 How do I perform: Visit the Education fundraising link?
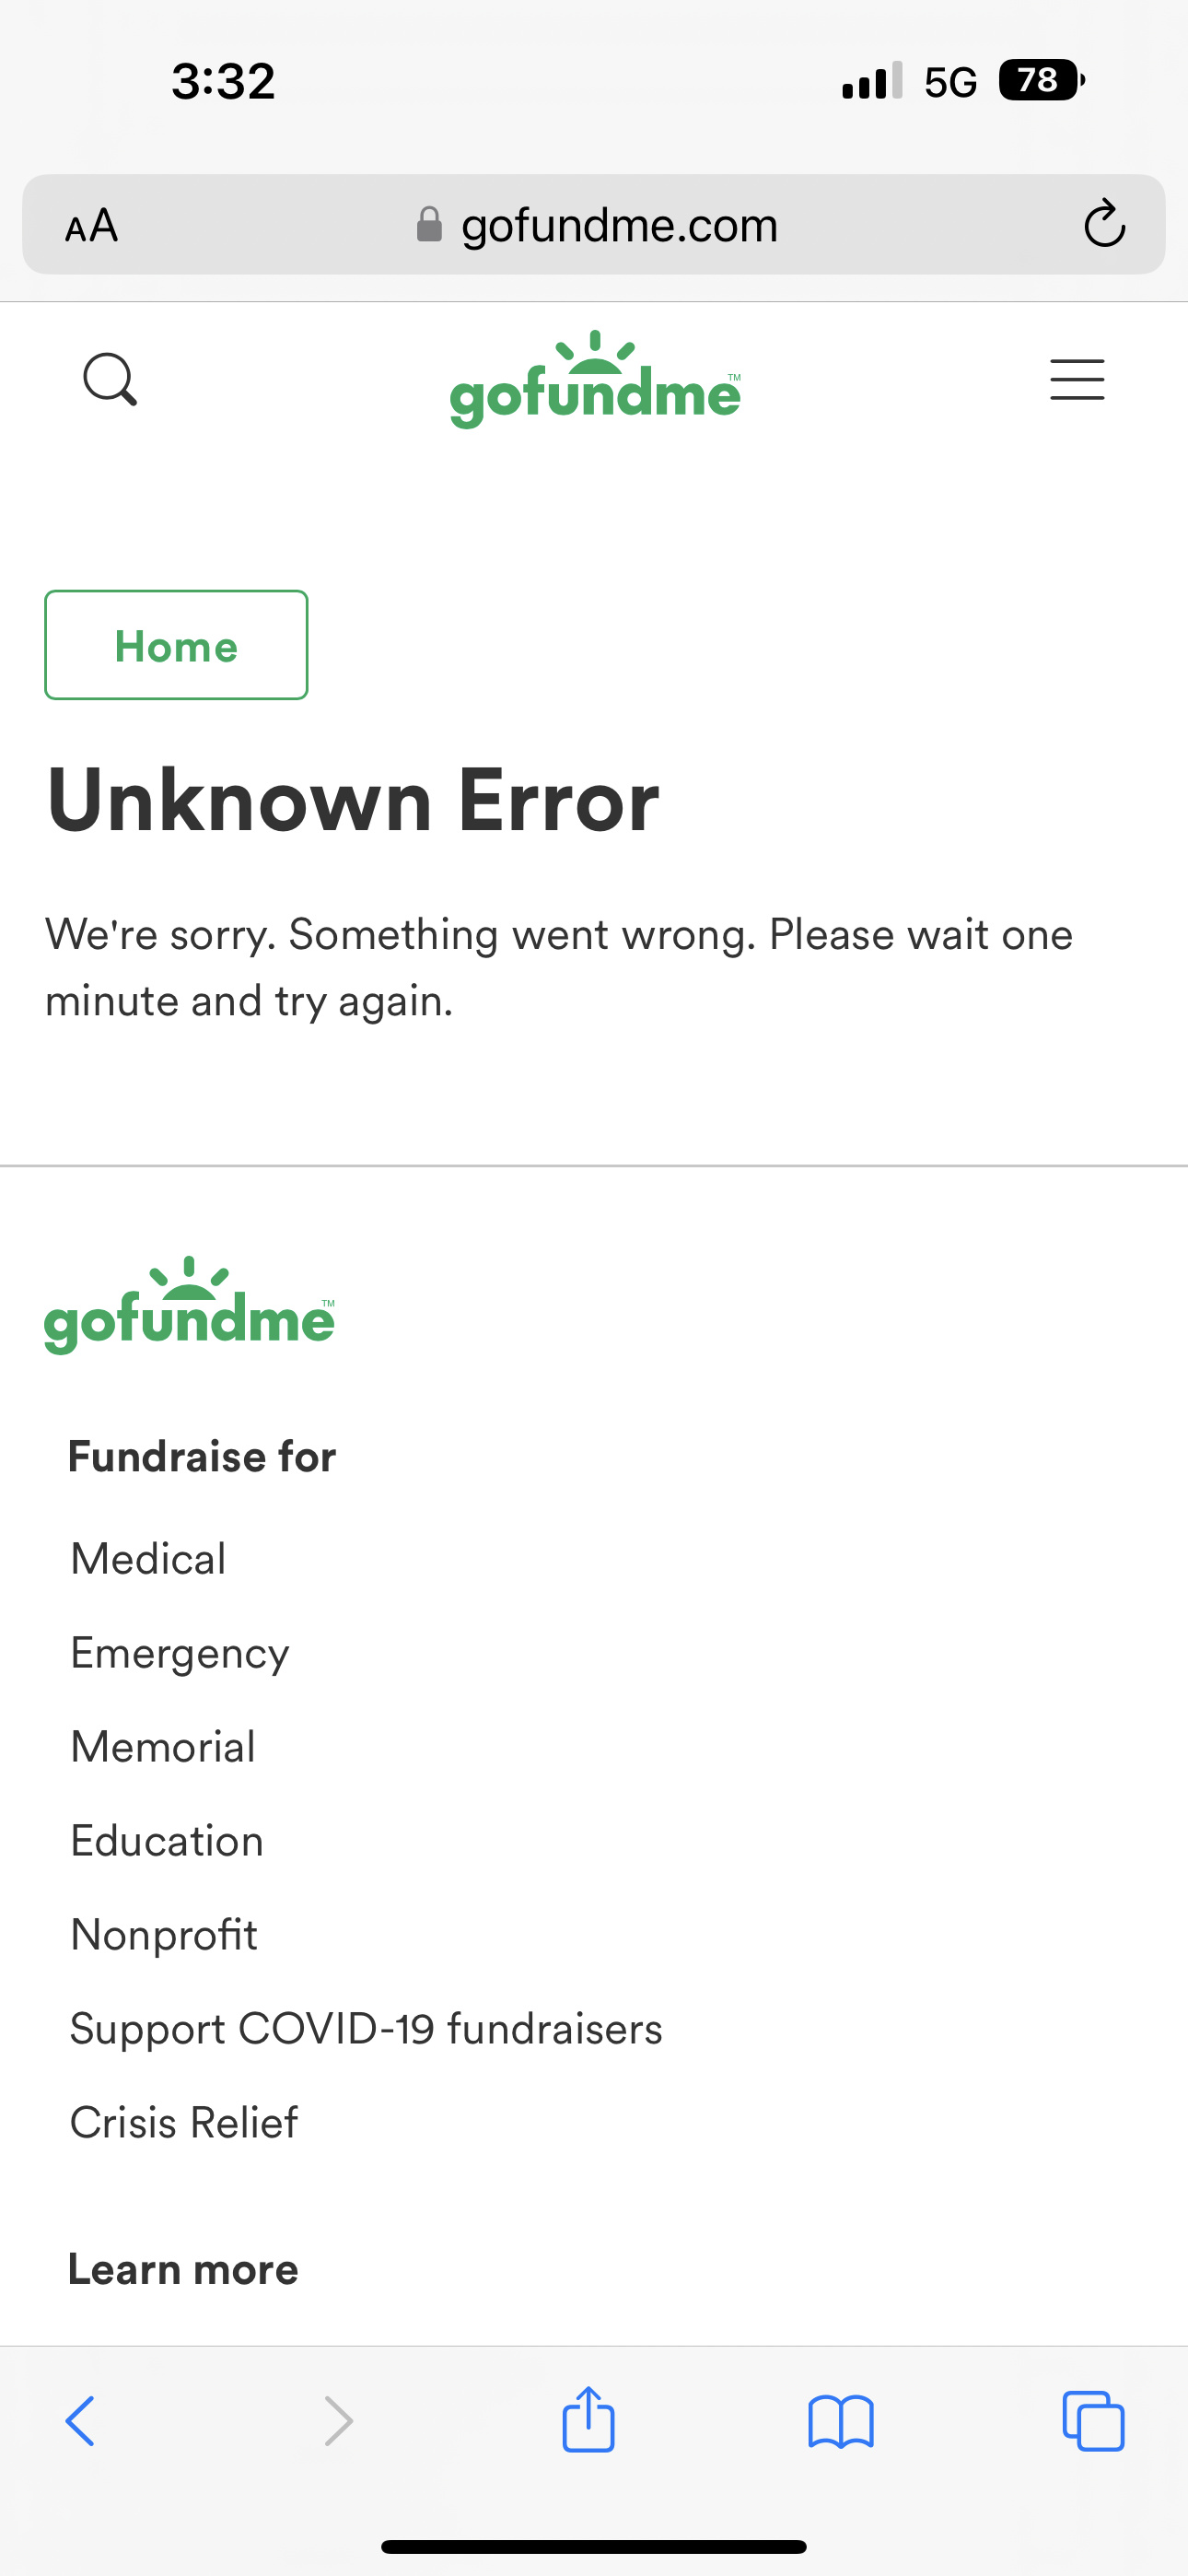tap(167, 1841)
